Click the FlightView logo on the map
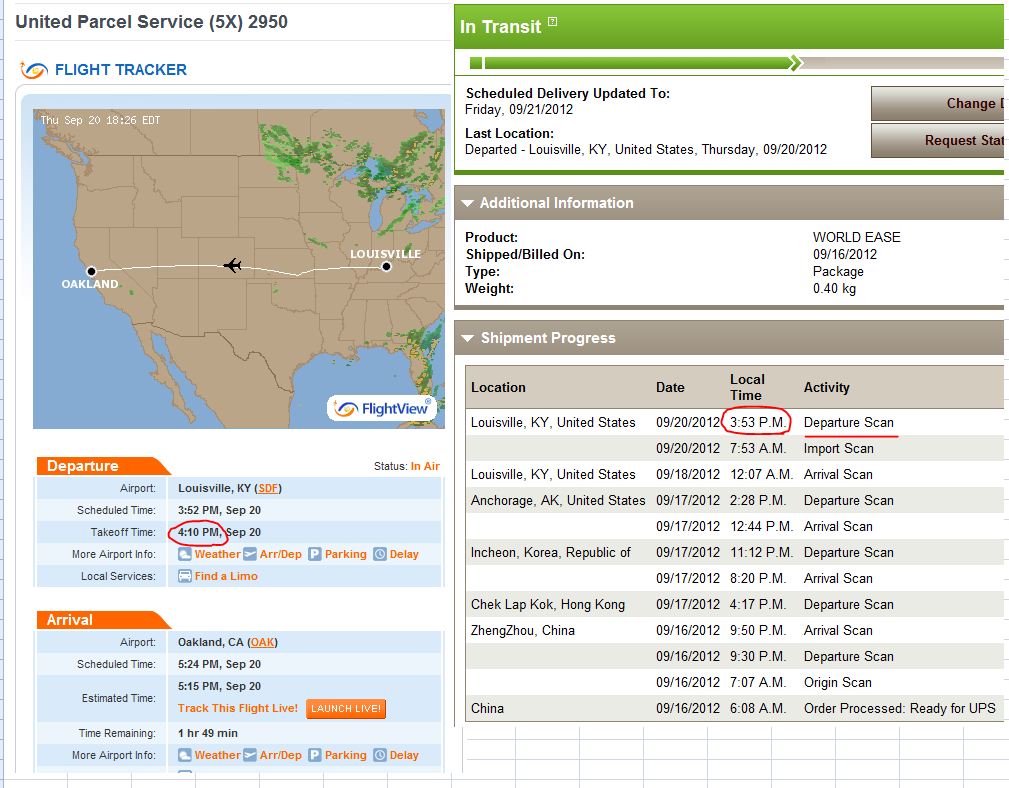The height and width of the screenshot is (788, 1009). click(382, 408)
